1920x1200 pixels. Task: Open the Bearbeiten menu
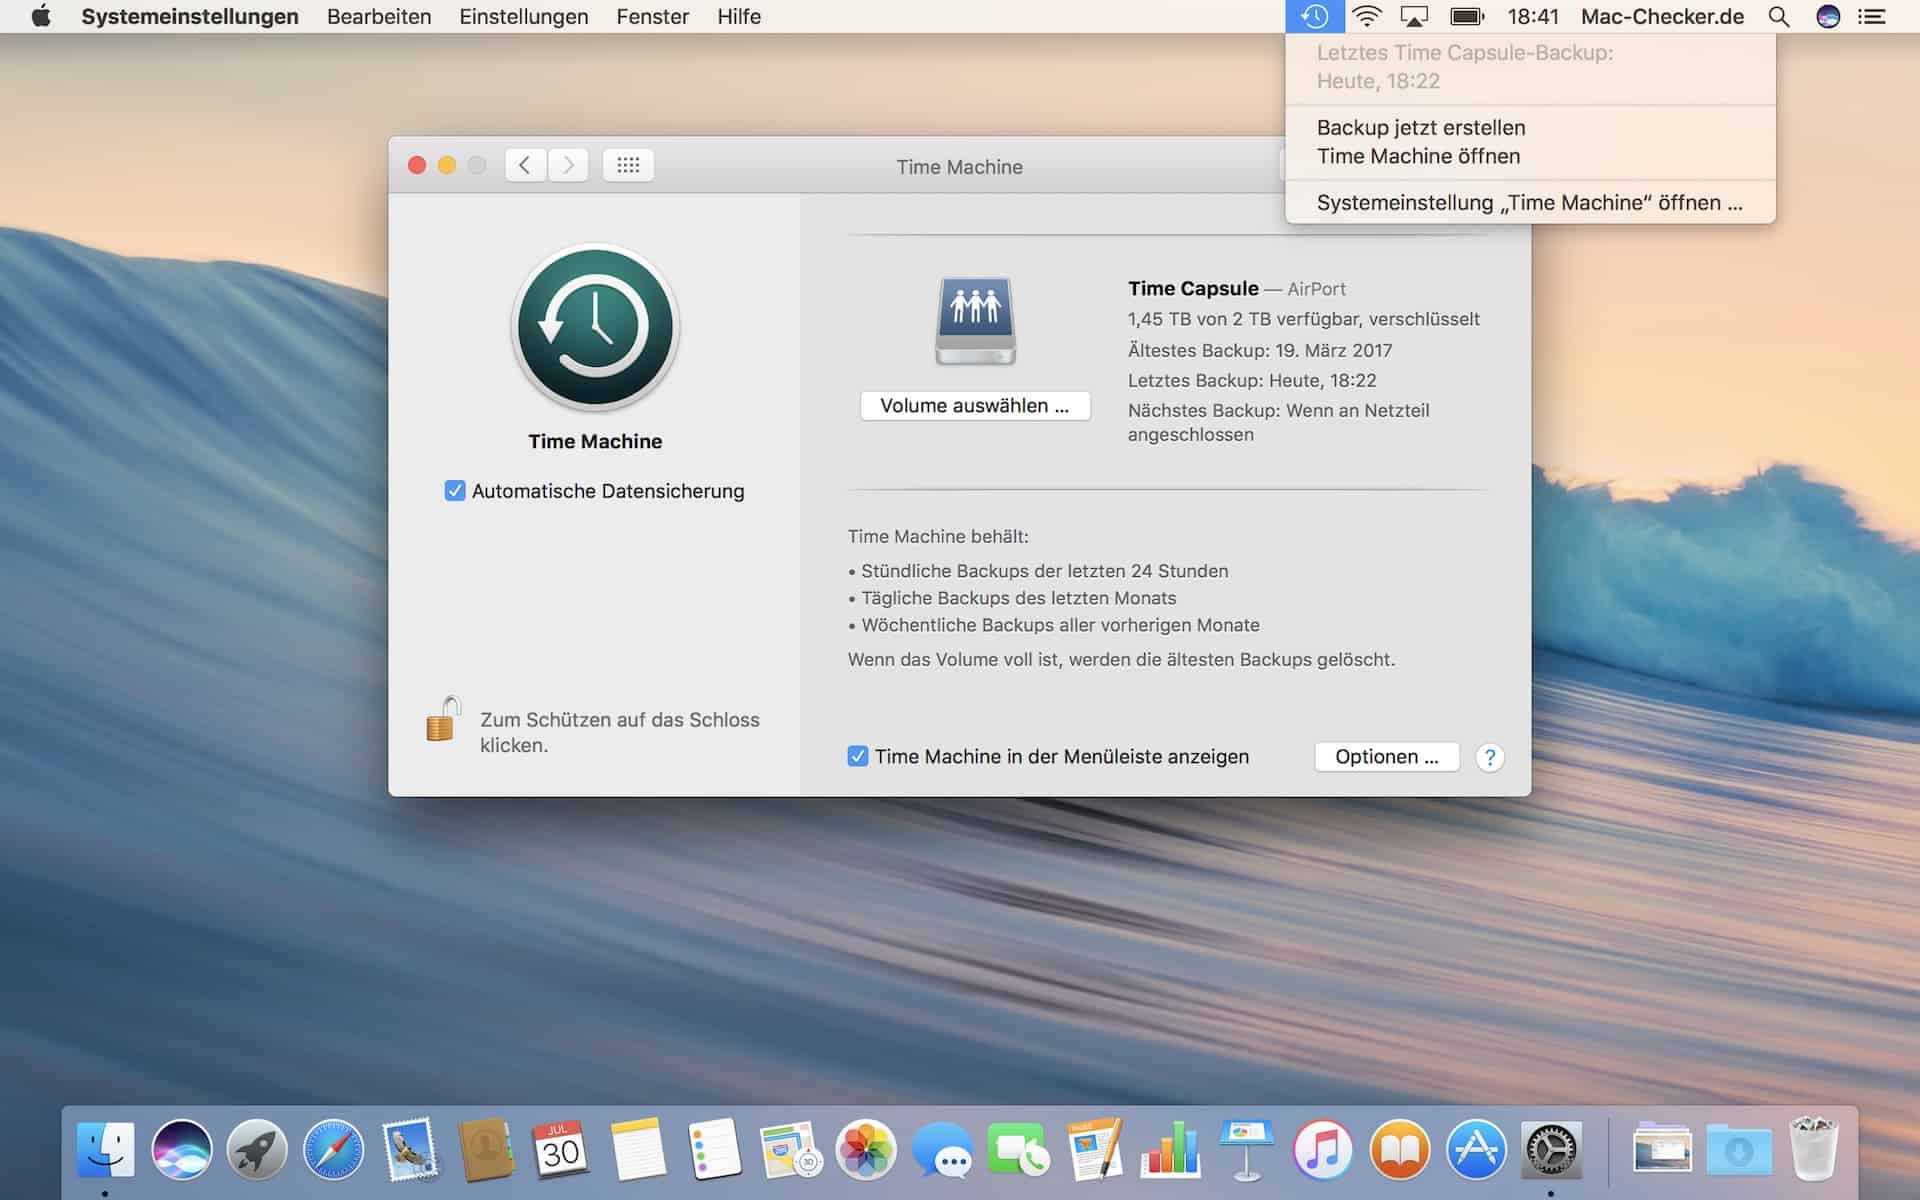(x=379, y=16)
